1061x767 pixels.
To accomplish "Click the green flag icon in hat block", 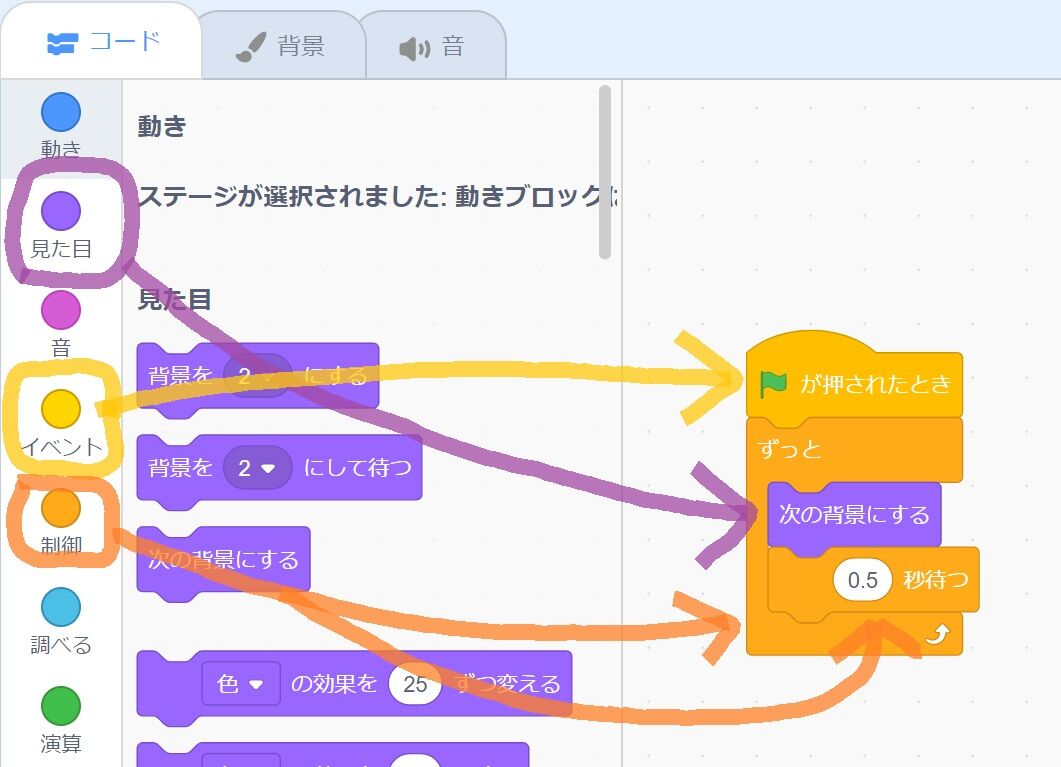I will 773,384.
